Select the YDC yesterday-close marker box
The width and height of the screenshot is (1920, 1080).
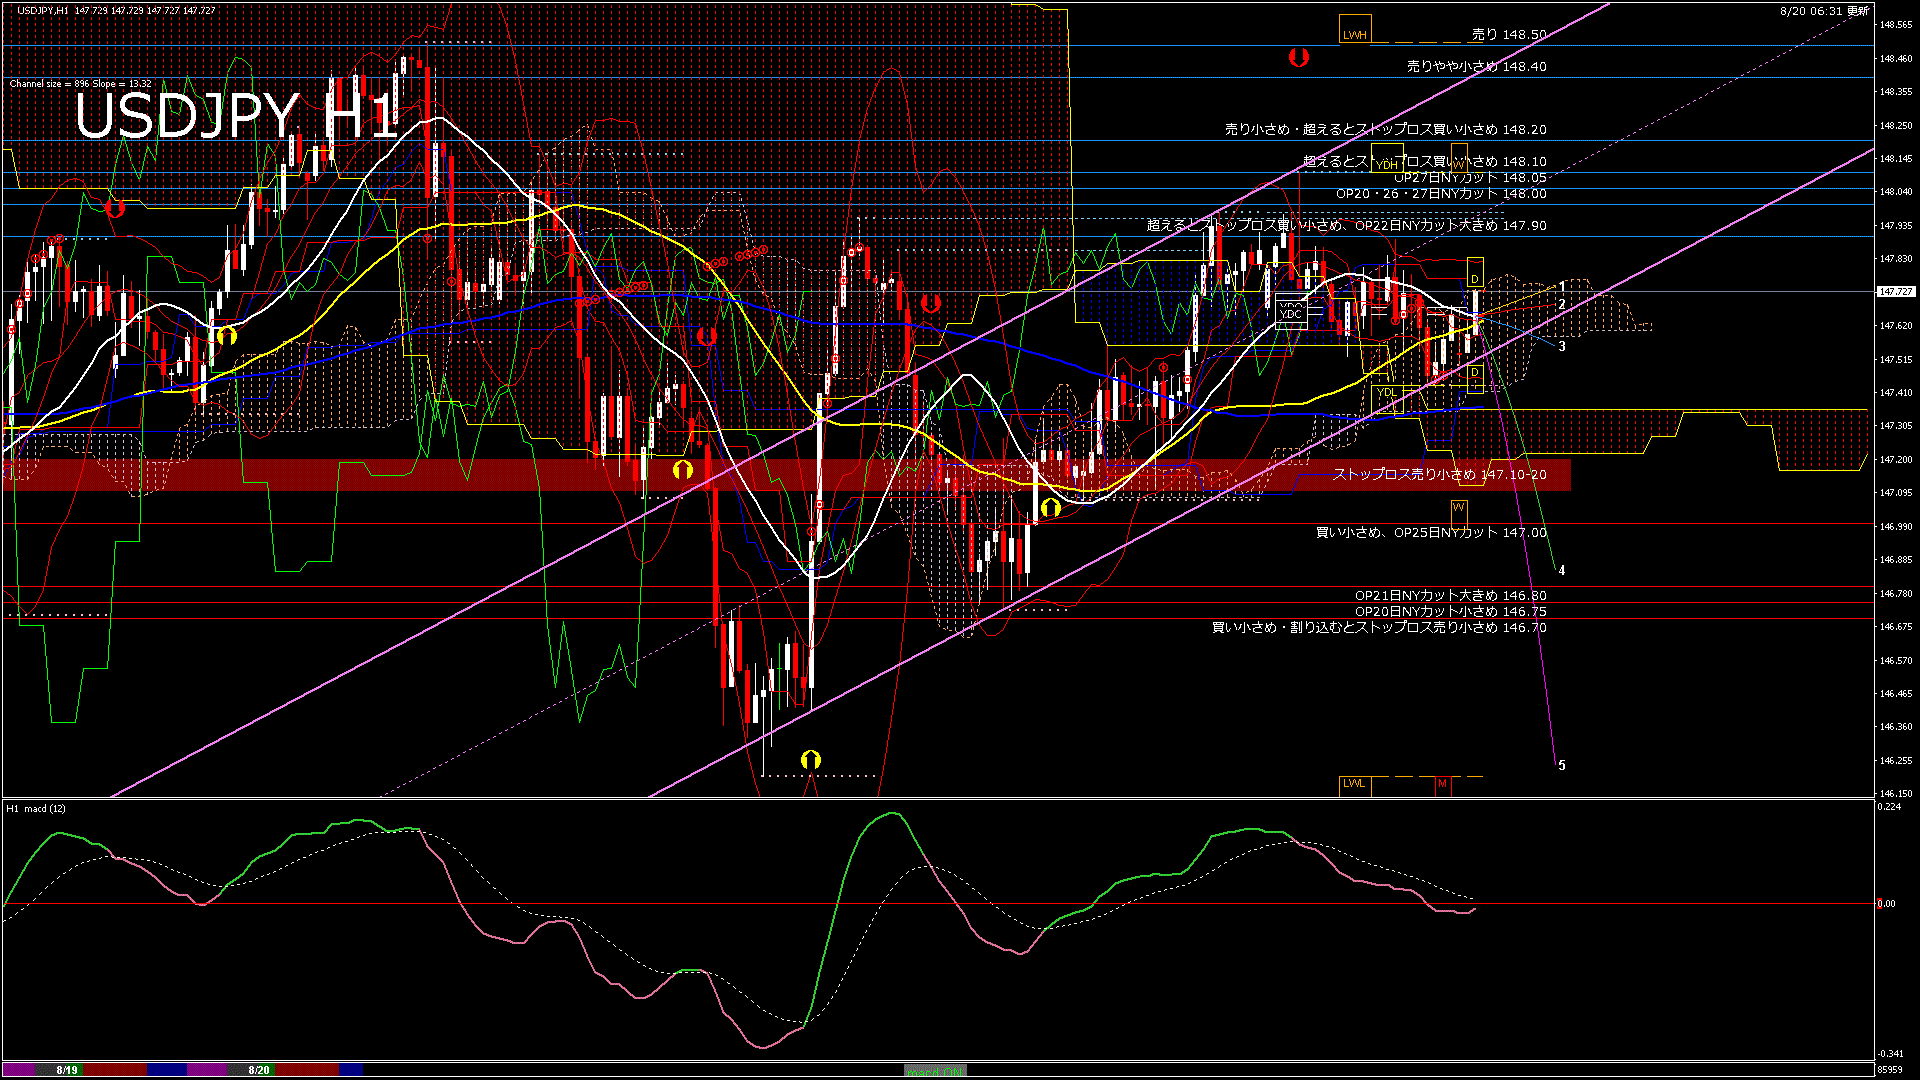click(1291, 313)
